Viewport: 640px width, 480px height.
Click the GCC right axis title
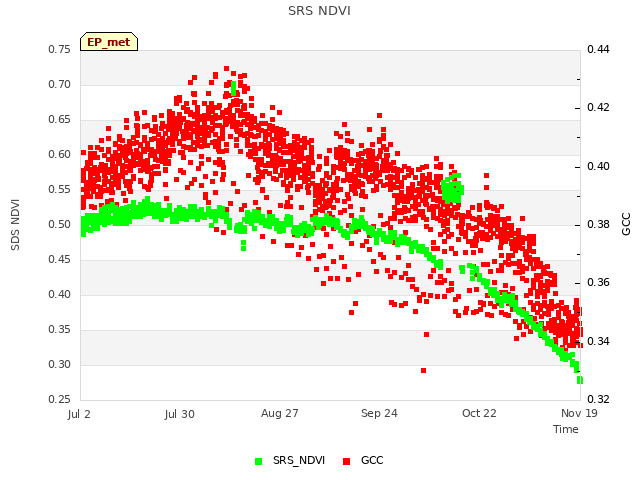pyautogui.click(x=626, y=224)
